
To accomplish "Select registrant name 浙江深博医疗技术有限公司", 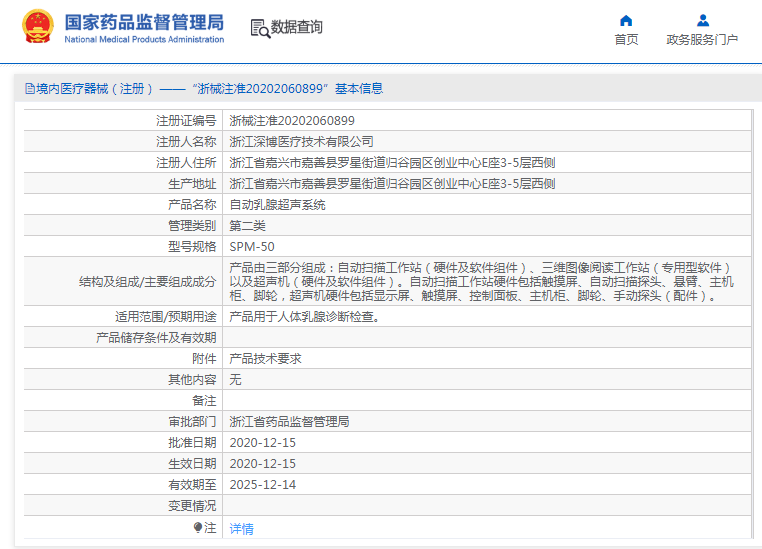I will pos(301,142).
